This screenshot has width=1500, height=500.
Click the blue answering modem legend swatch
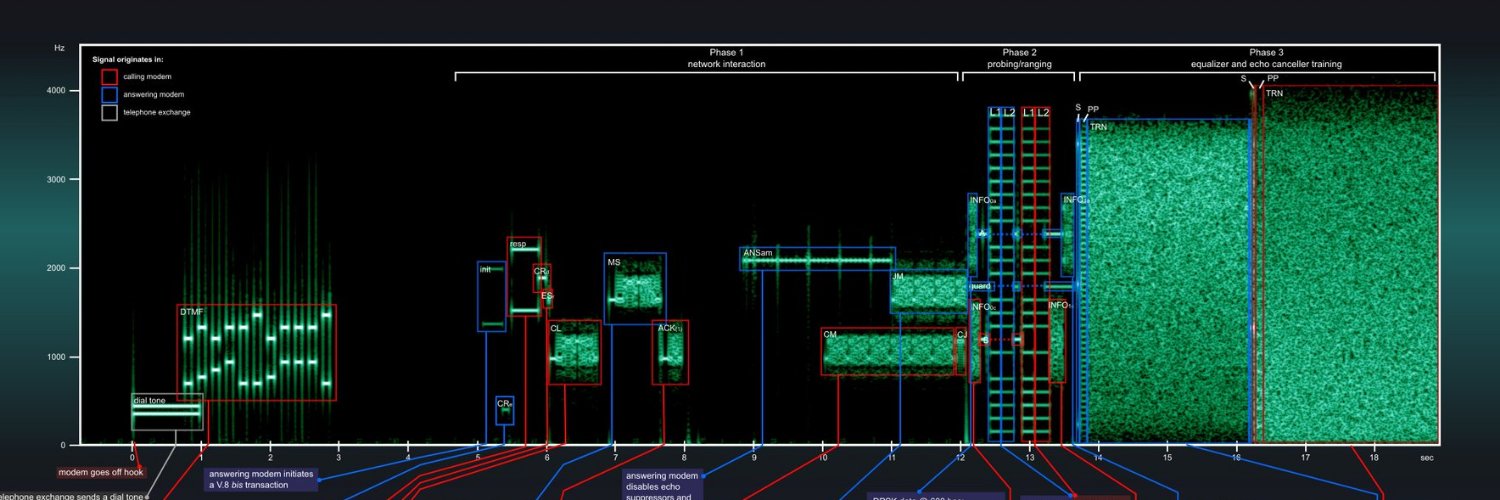pyautogui.click(x=109, y=94)
